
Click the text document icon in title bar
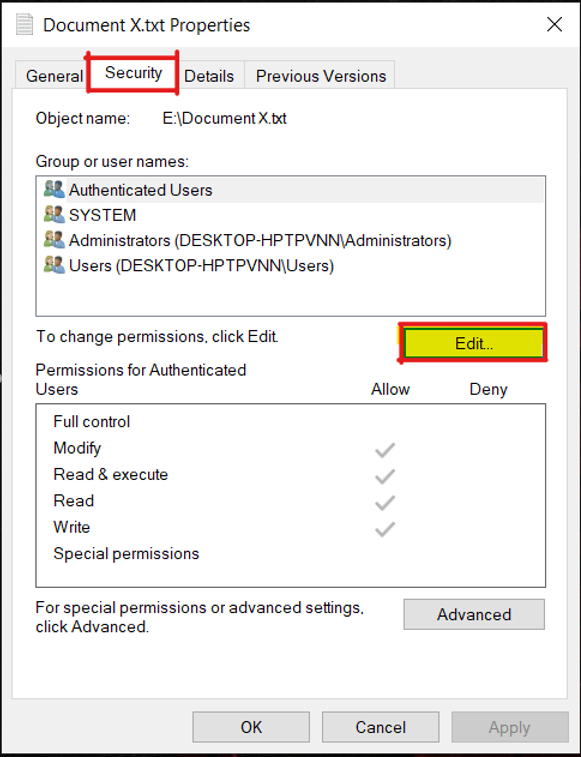24,25
